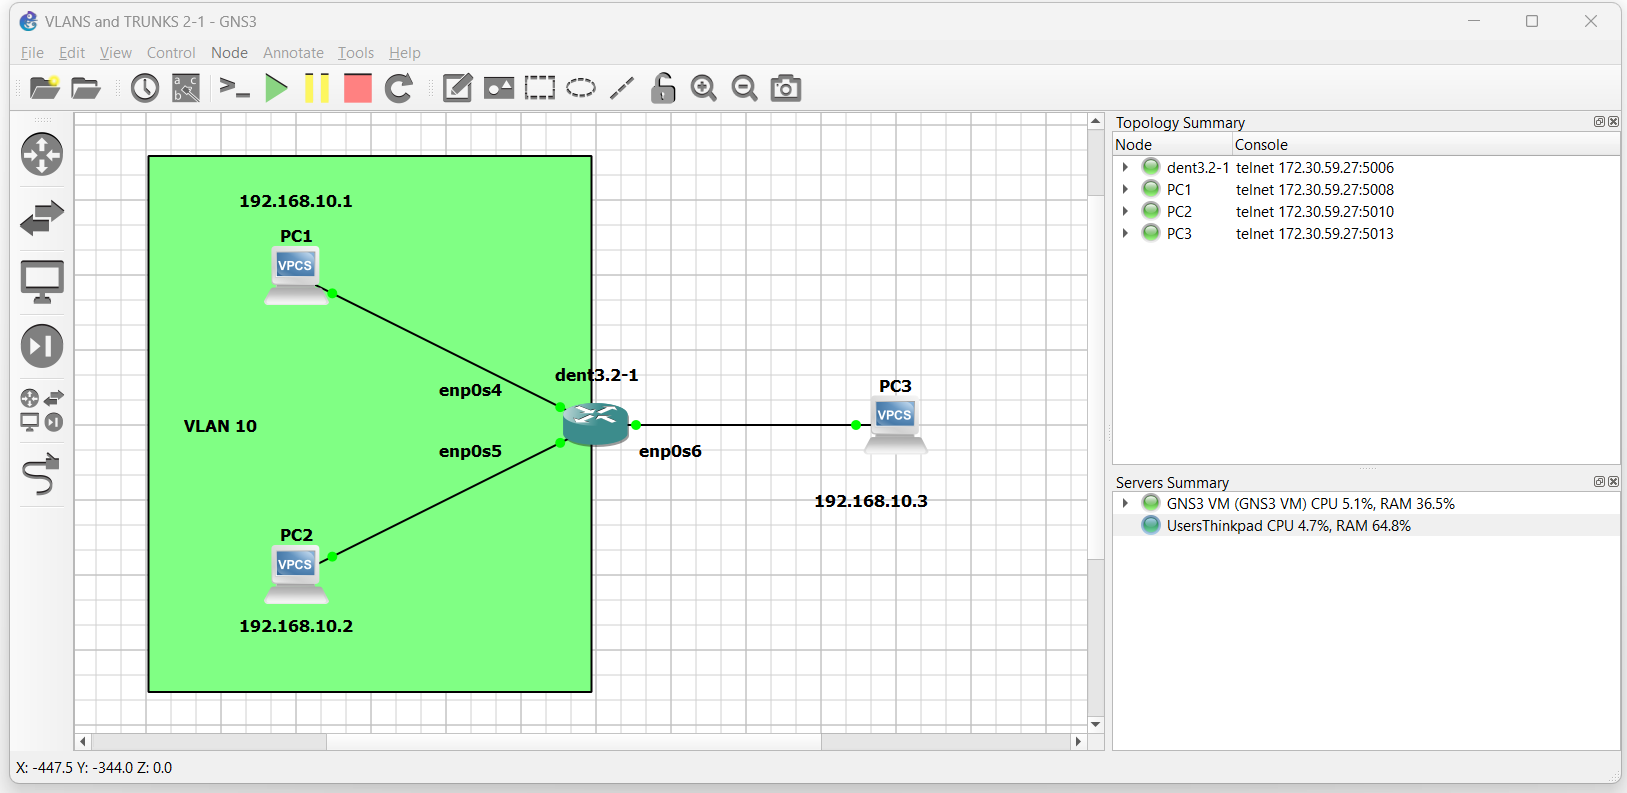Open the Manage snapshots clock icon
The width and height of the screenshot is (1627, 793).
pos(145,88)
